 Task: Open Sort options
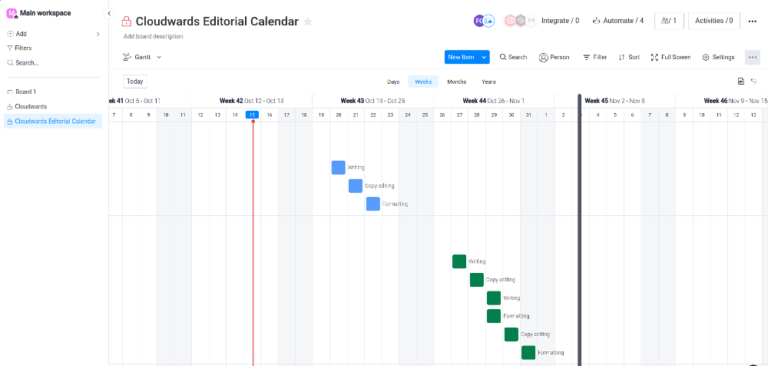629,57
